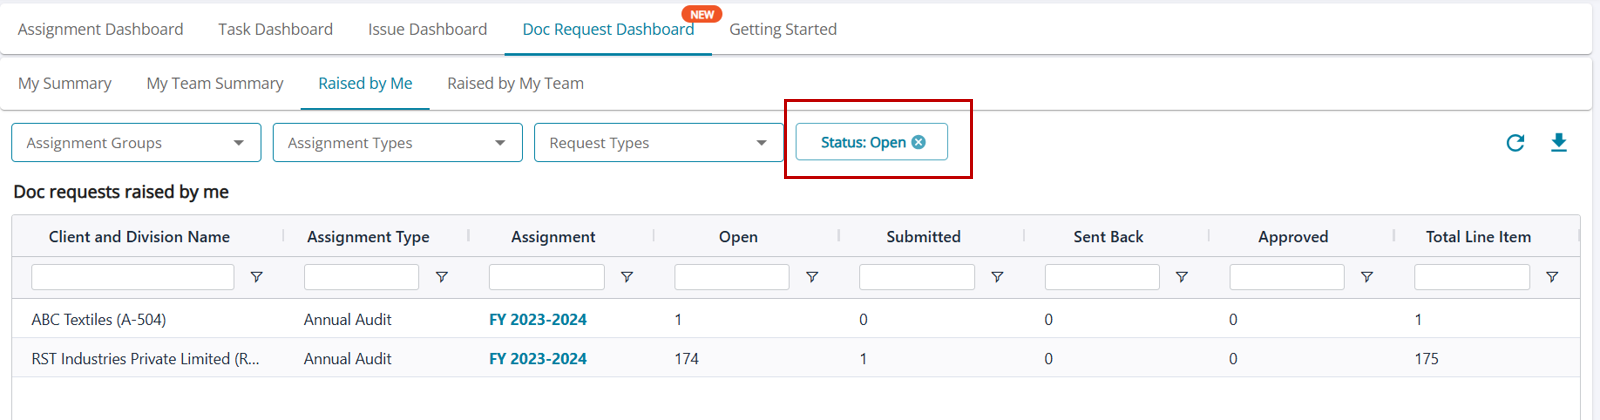Expand the Assignment Types dropdown
This screenshot has height=420, width=1600.
398,143
